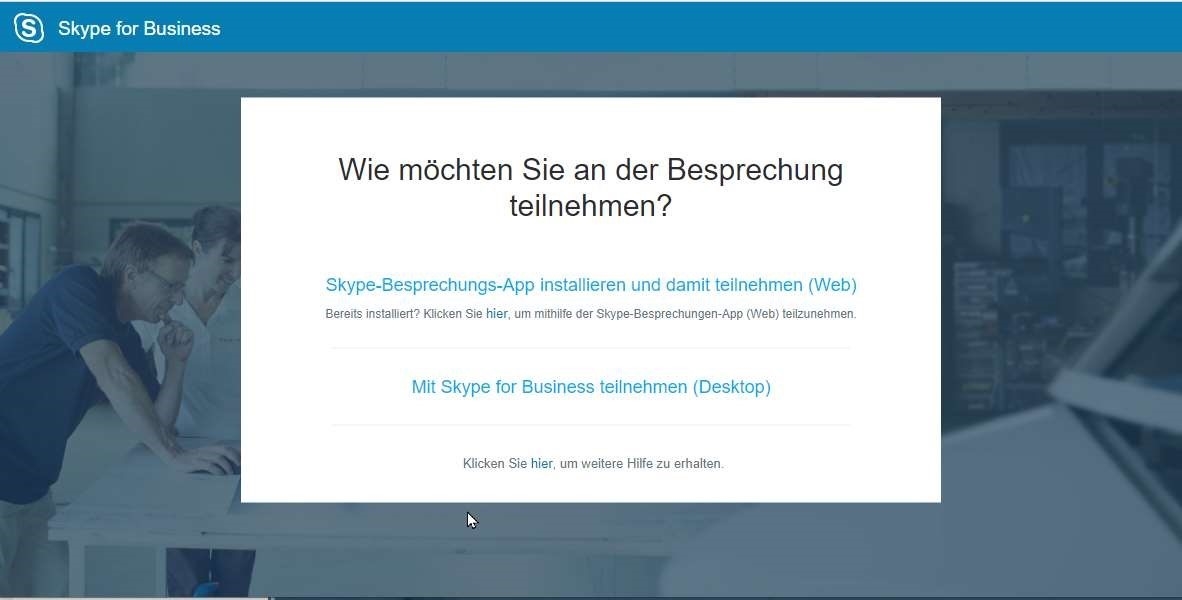
Task: Click the Skype logo icon in header
Action: point(29,28)
